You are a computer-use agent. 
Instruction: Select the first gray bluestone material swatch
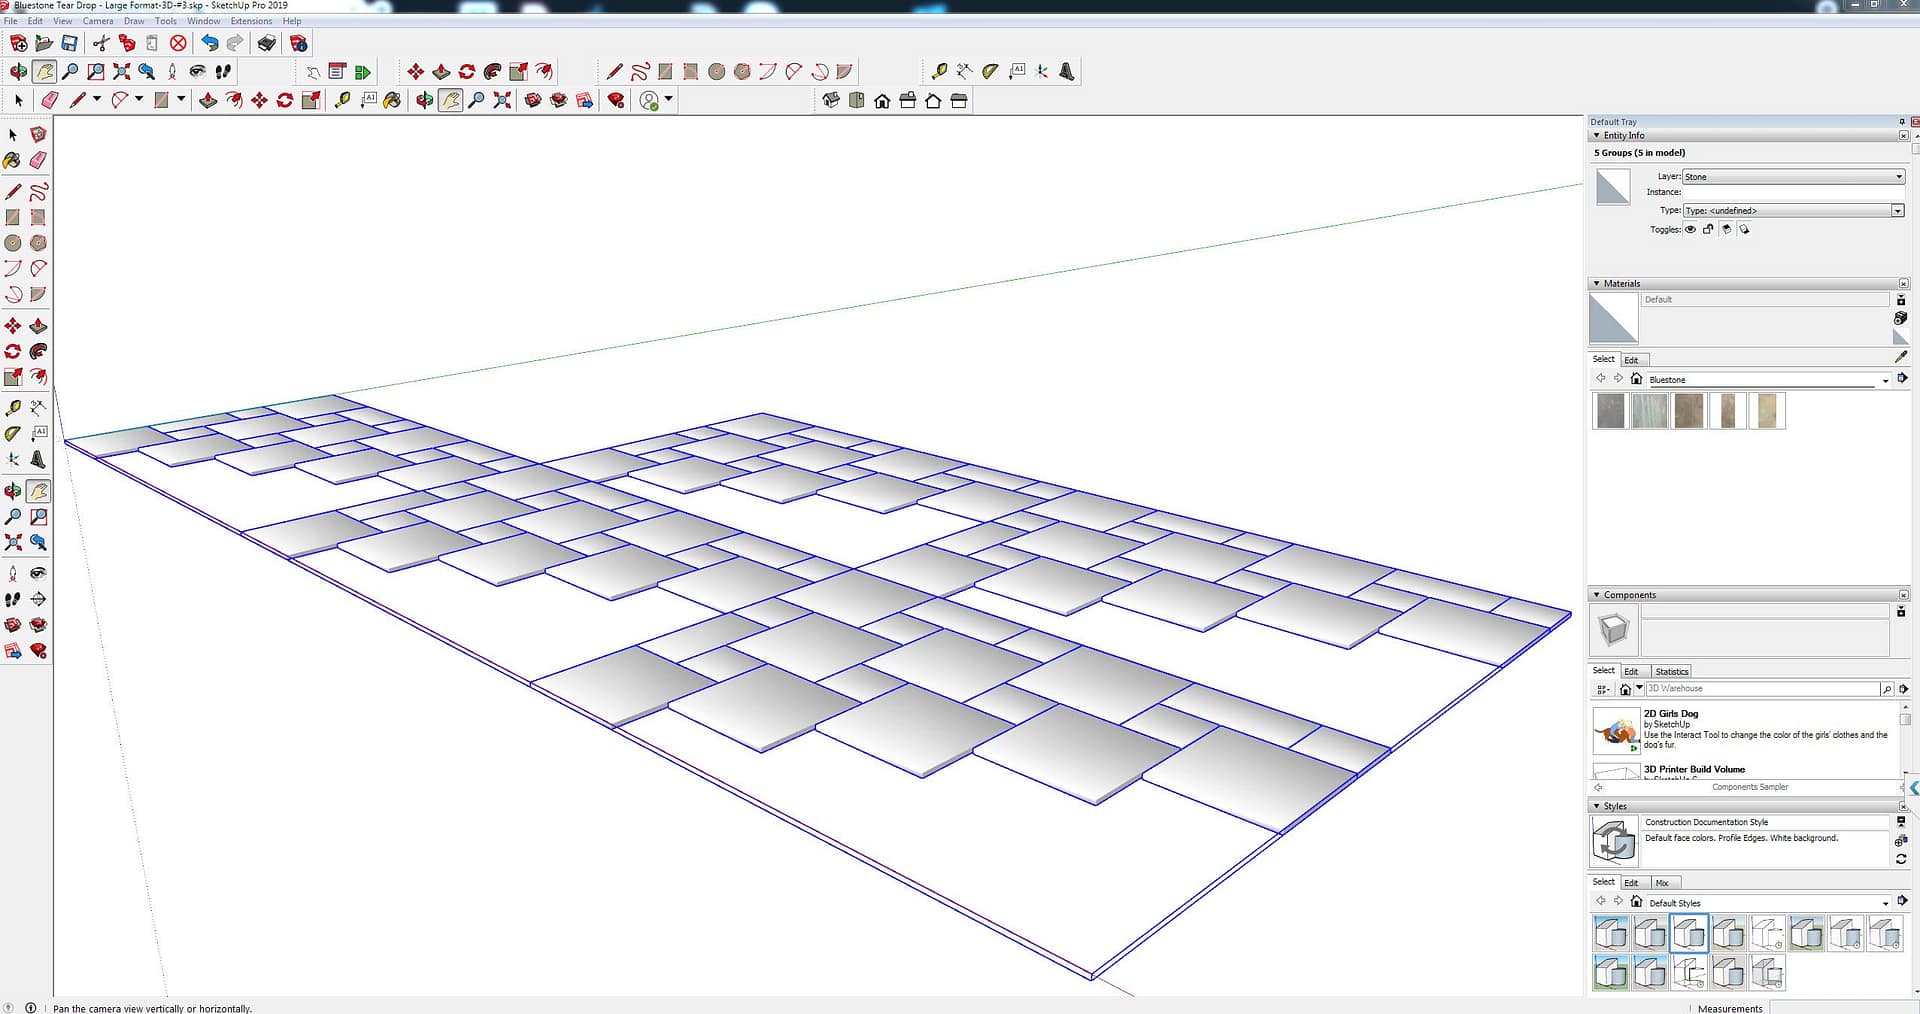(1611, 411)
